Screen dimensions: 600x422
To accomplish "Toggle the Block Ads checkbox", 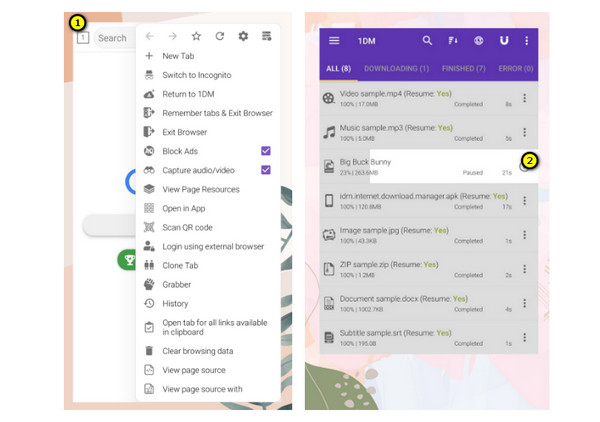I will click(266, 151).
